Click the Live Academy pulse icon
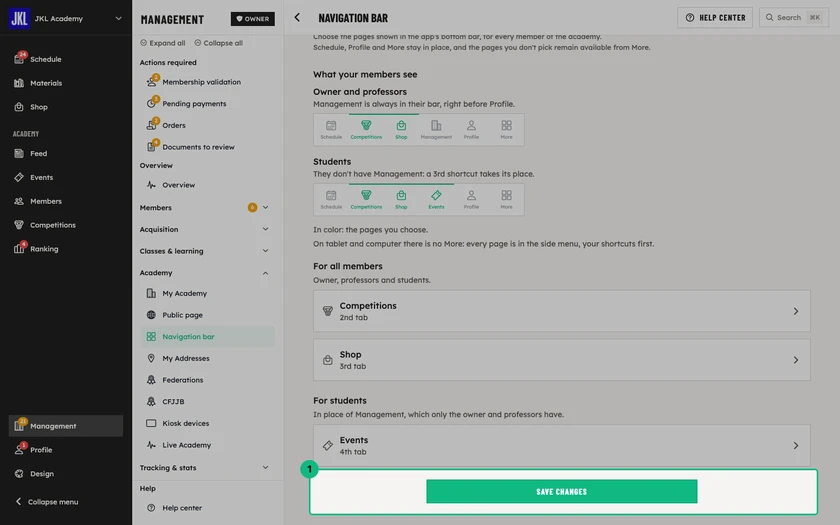This screenshot has height=525, width=840. tap(151, 445)
